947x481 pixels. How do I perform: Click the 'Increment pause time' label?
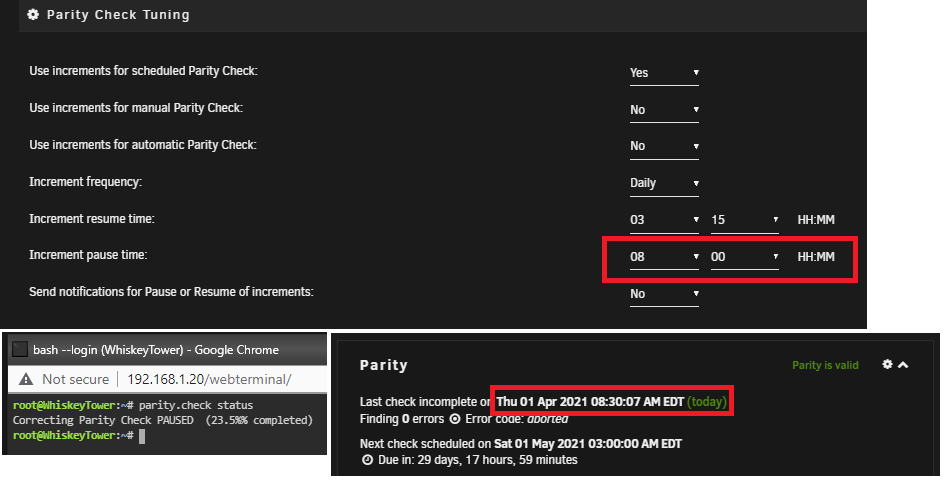coord(88,255)
